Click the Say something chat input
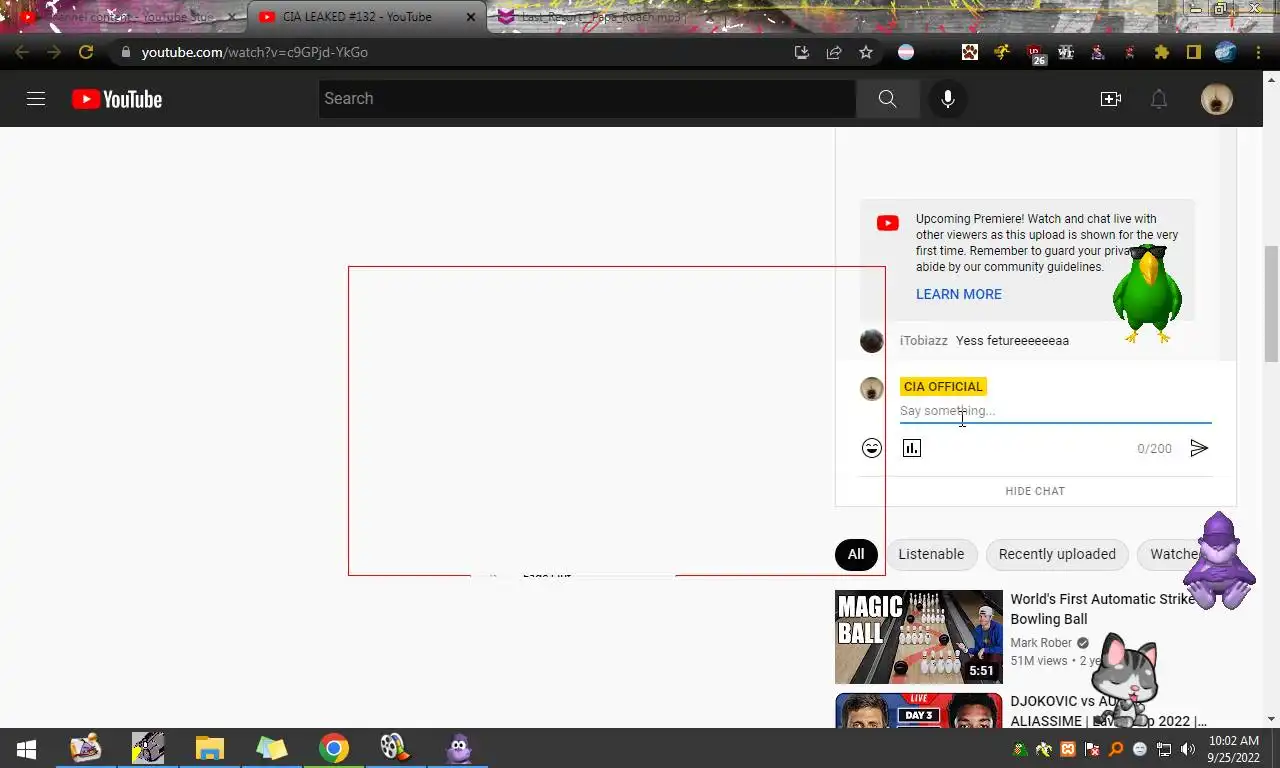 [1055, 411]
